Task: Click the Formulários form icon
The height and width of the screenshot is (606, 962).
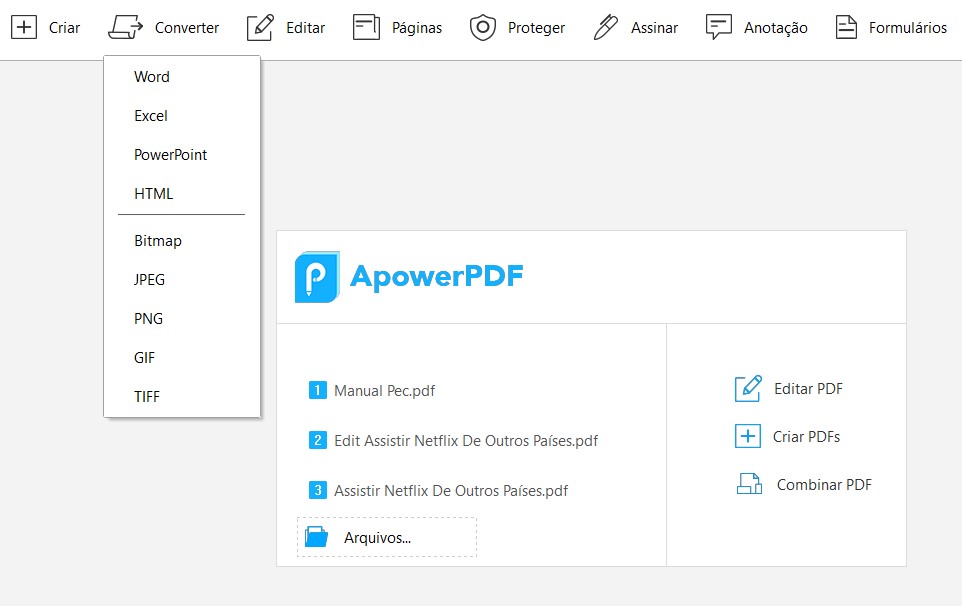Action: (845, 26)
